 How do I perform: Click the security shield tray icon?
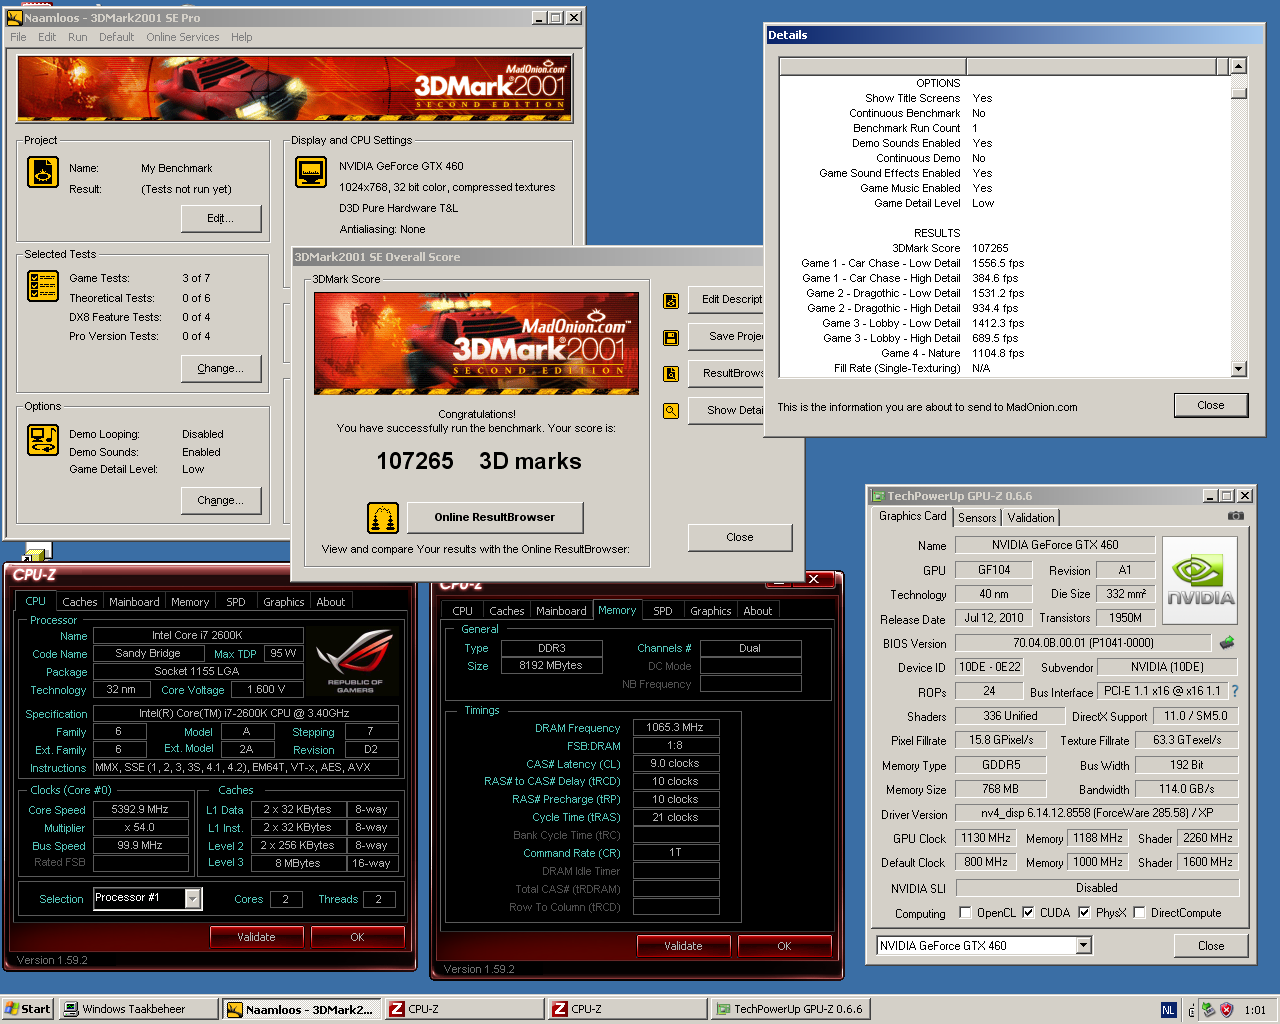pyautogui.click(x=1226, y=1010)
